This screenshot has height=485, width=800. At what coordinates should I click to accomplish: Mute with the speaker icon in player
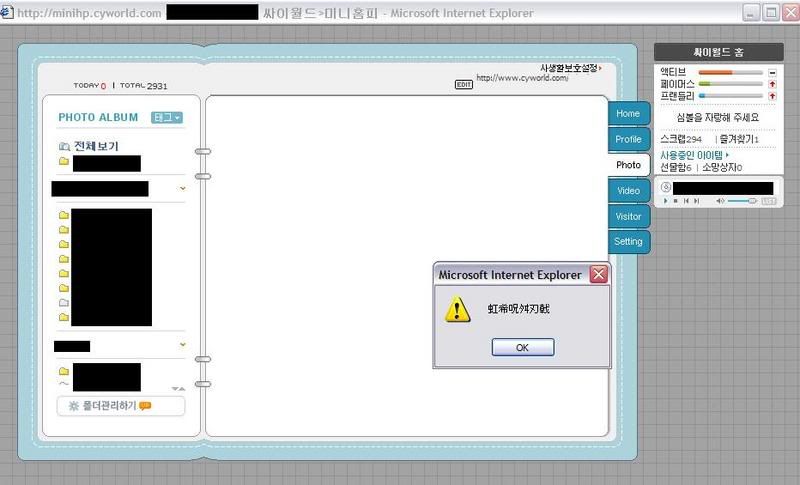coord(720,201)
